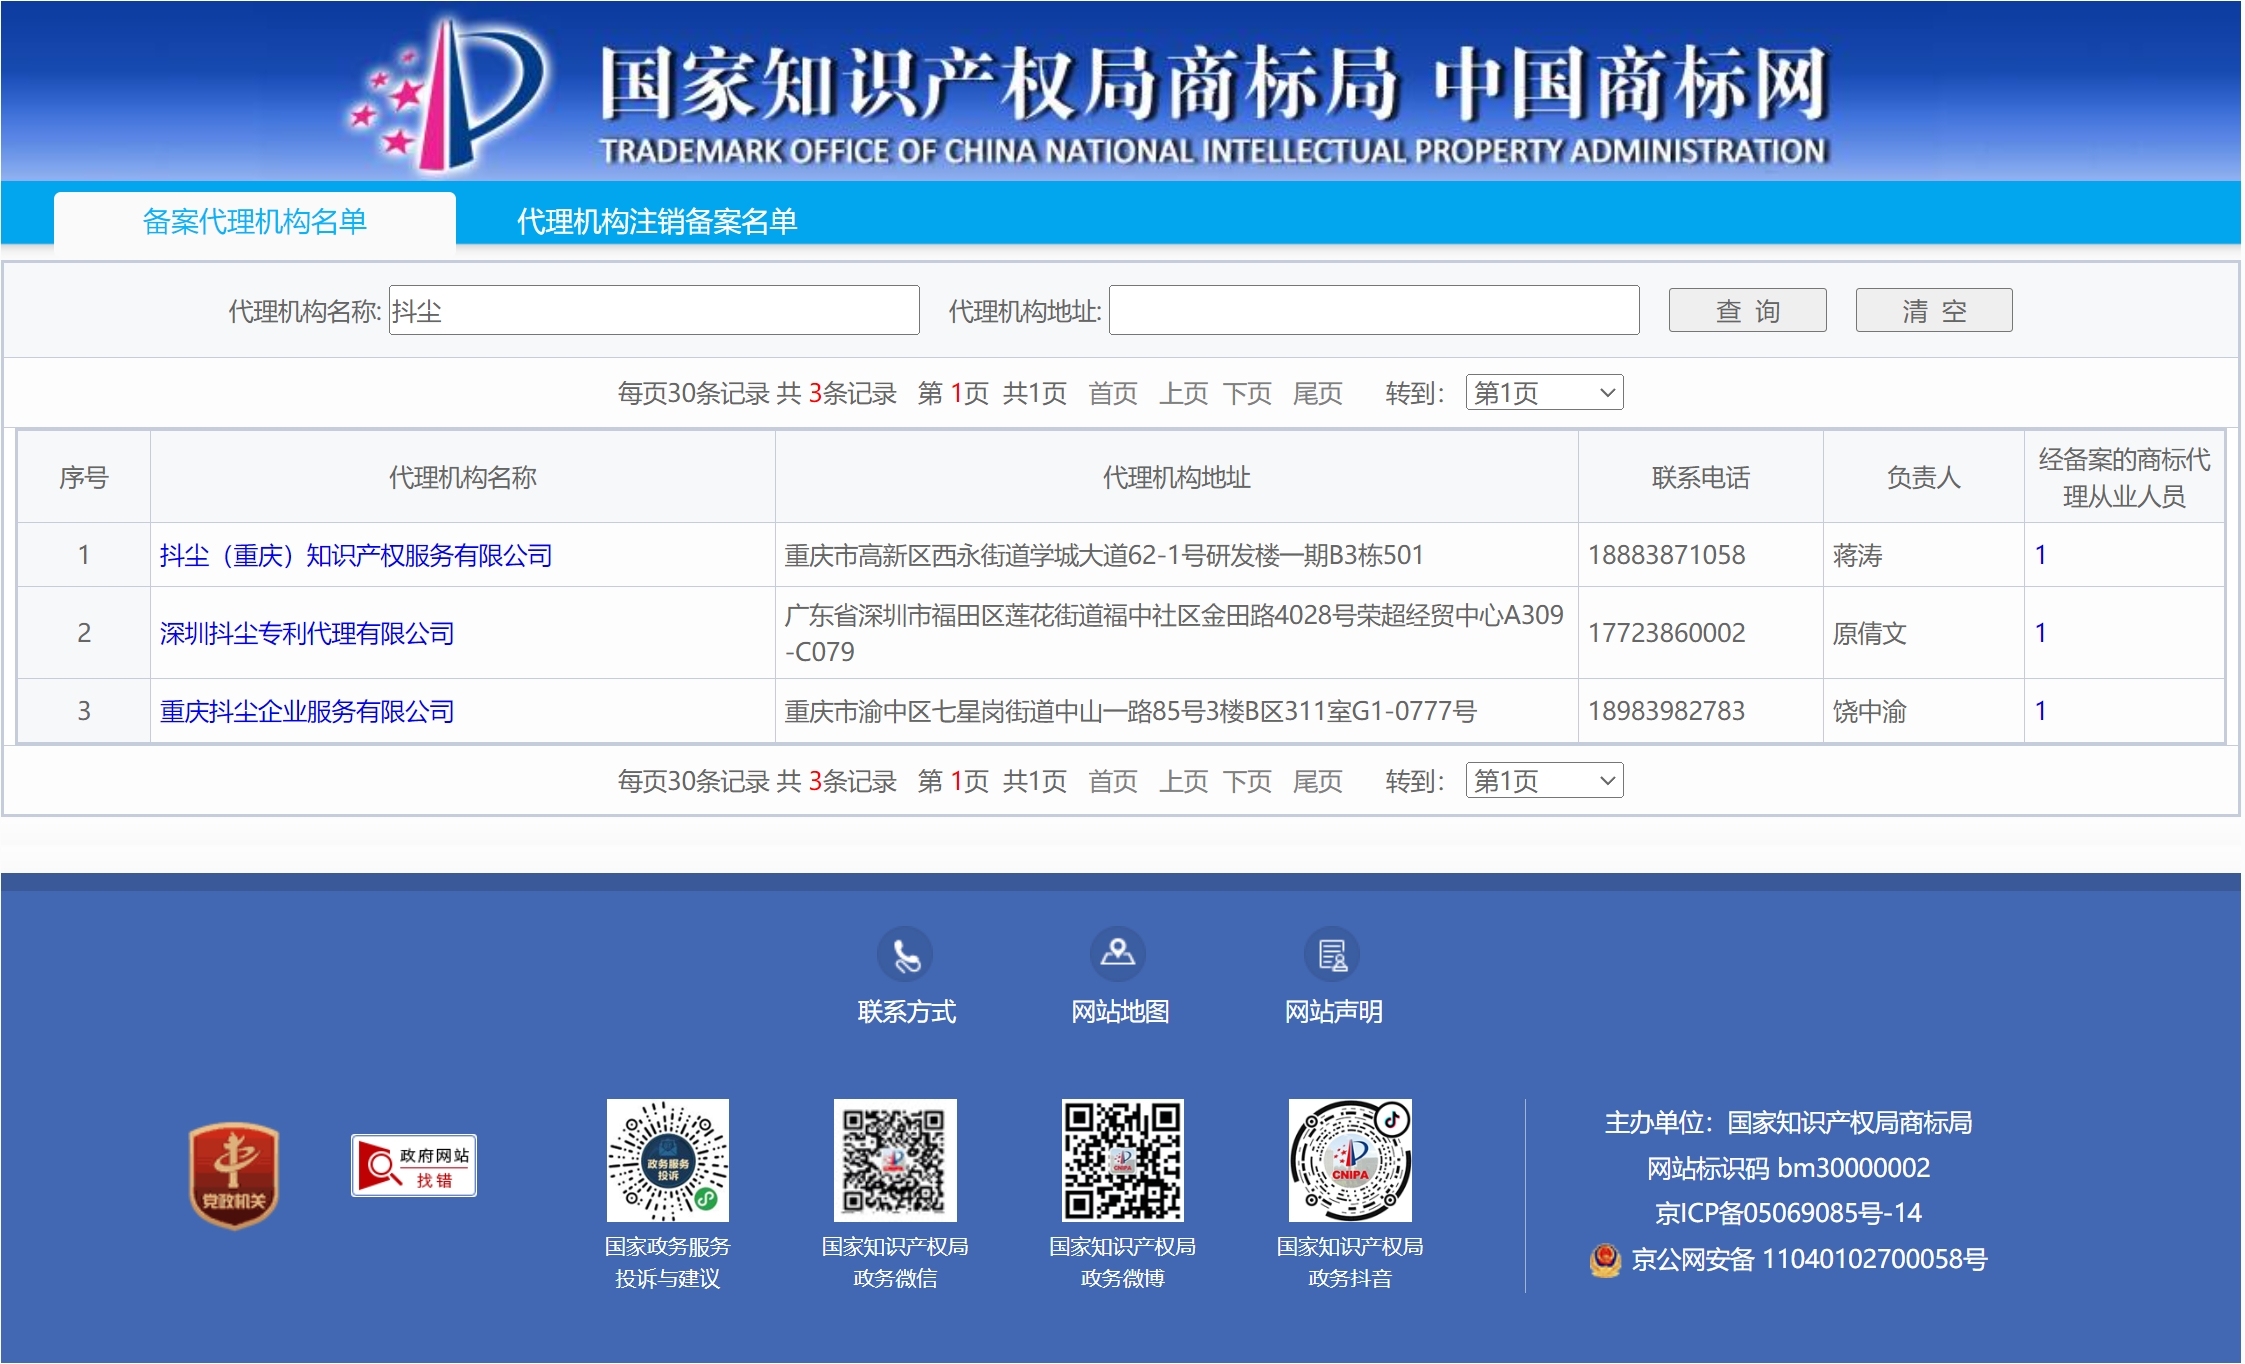The height and width of the screenshot is (1364, 2245).
Task: Click the 政府网站找错 badge
Action: tap(414, 1166)
